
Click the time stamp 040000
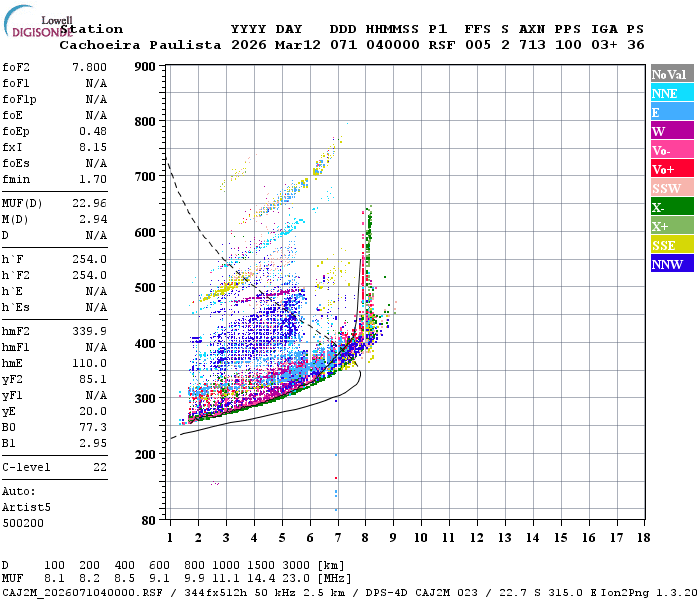click(392, 45)
